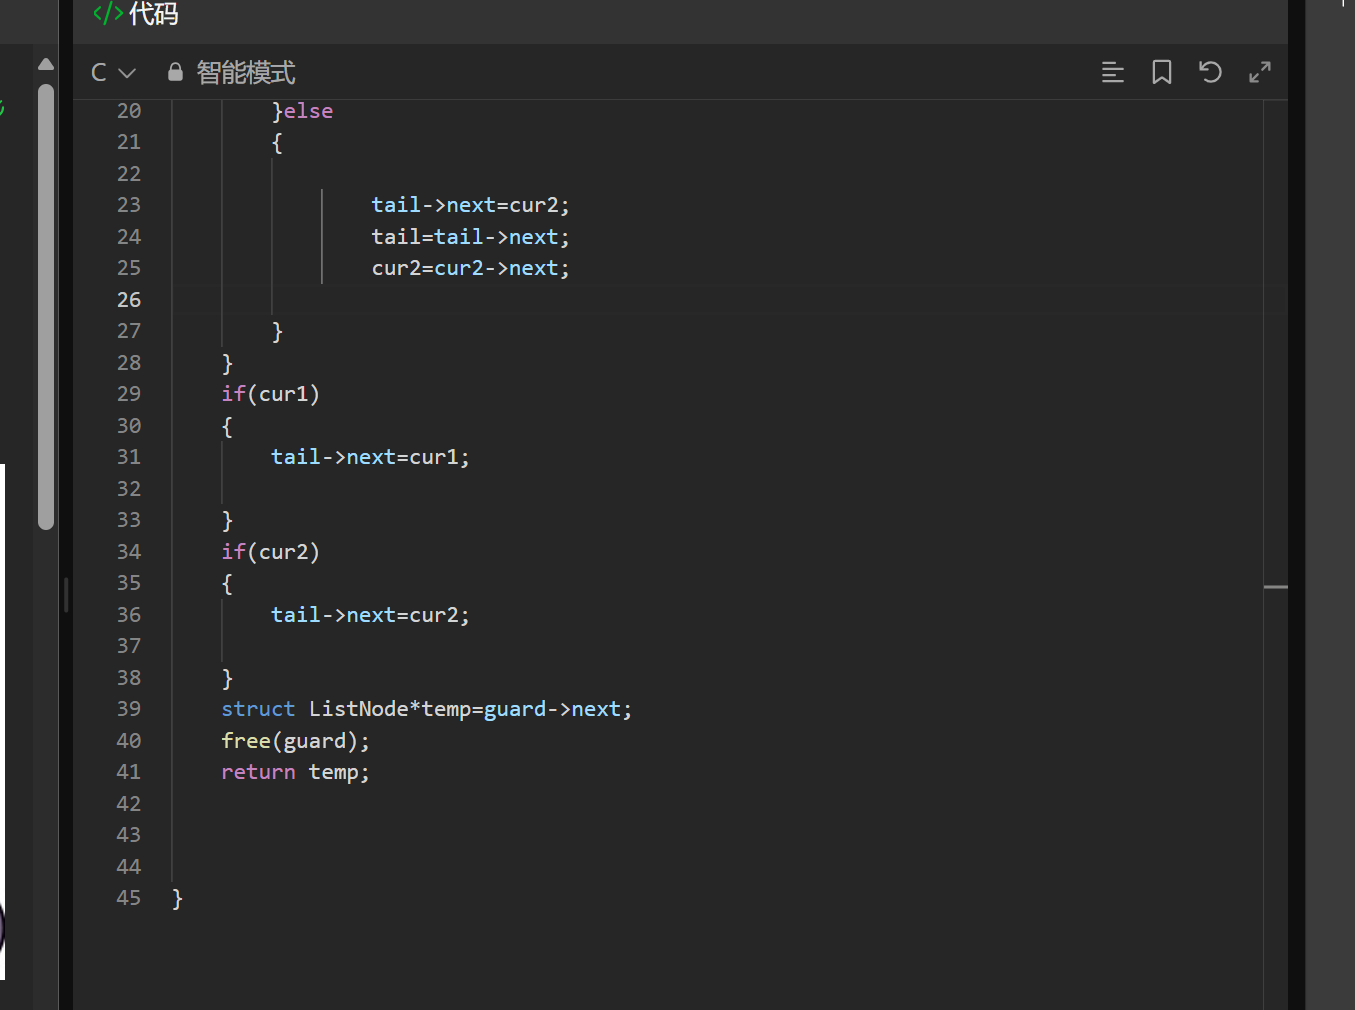This screenshot has width=1355, height=1010.
Task: Click closing brace on line 45
Action: tap(177, 898)
